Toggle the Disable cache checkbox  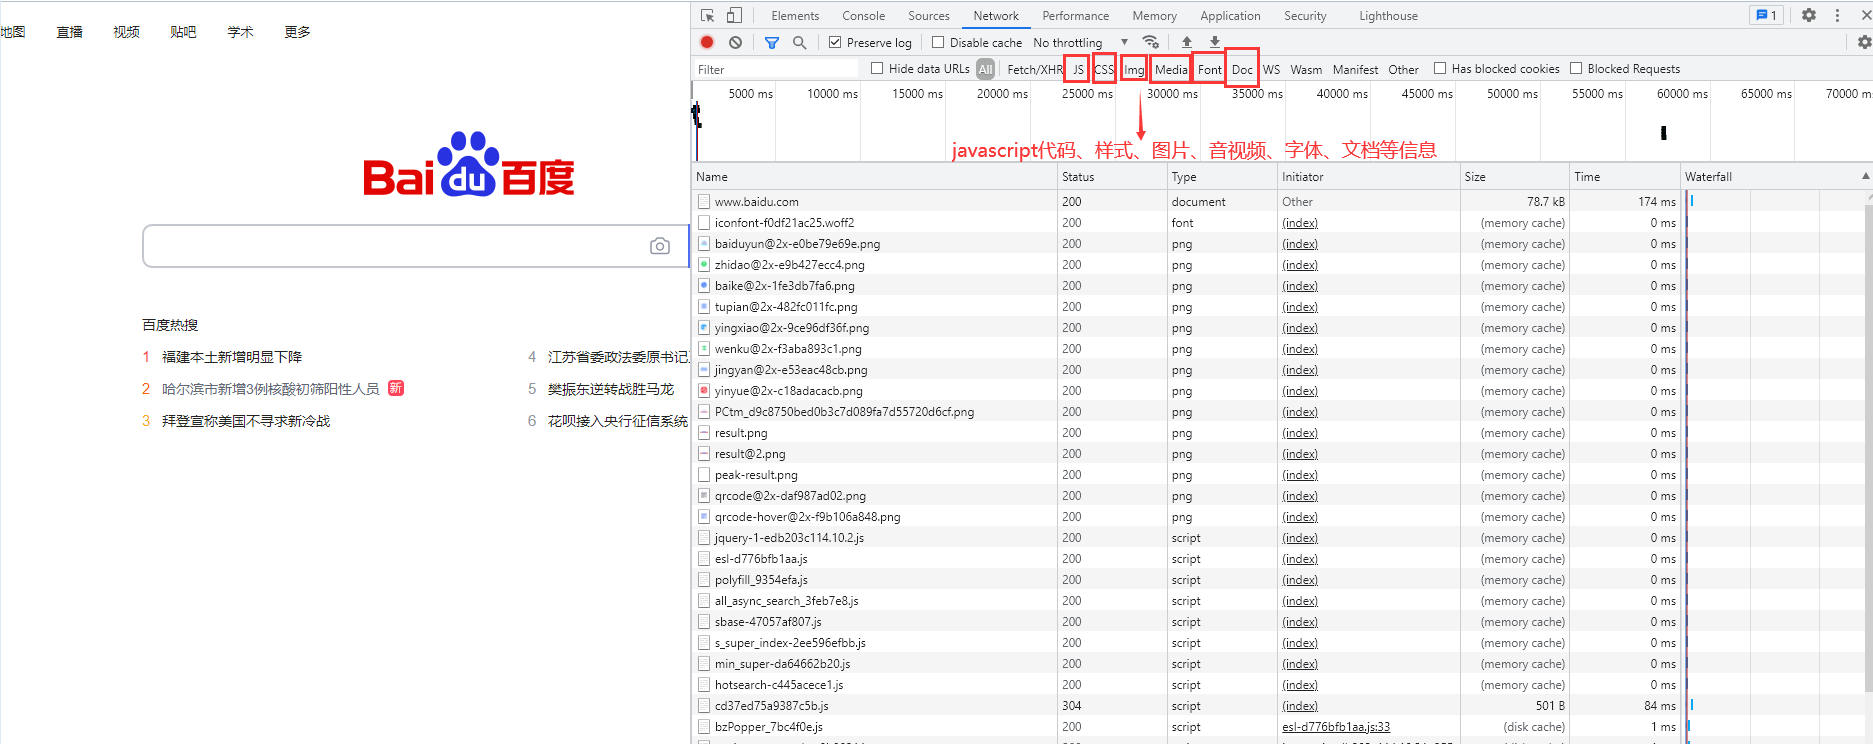point(938,42)
